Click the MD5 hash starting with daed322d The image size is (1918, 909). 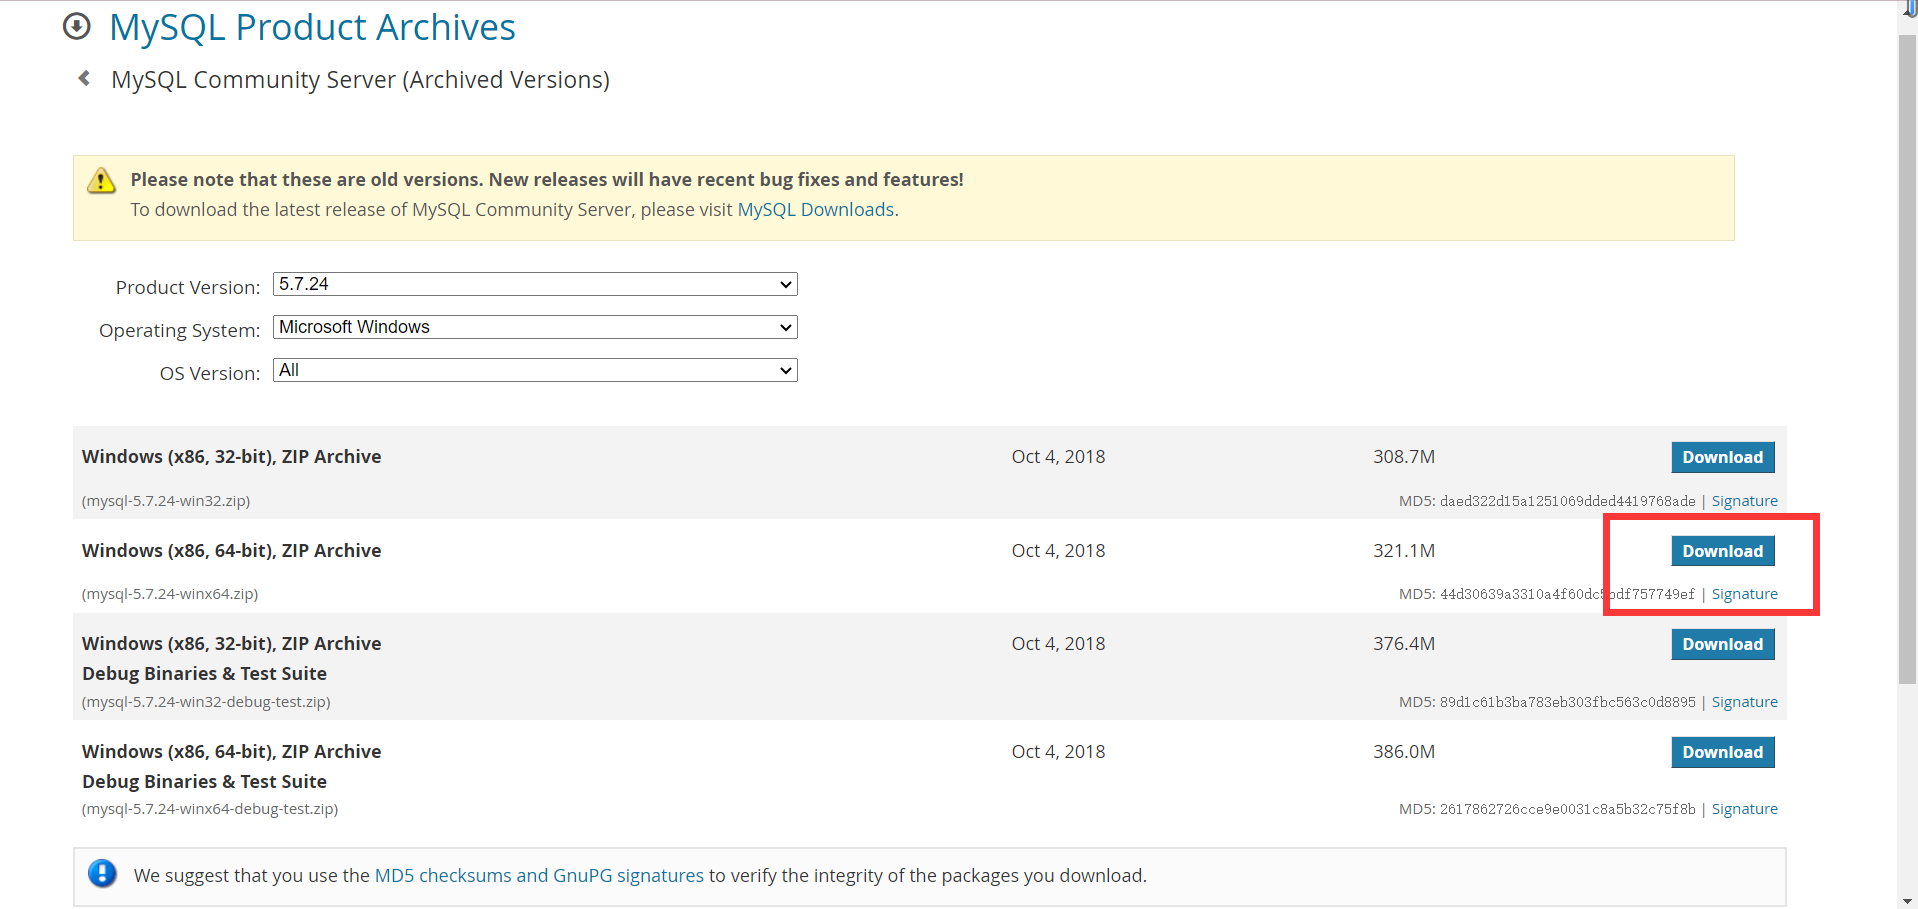(1567, 501)
